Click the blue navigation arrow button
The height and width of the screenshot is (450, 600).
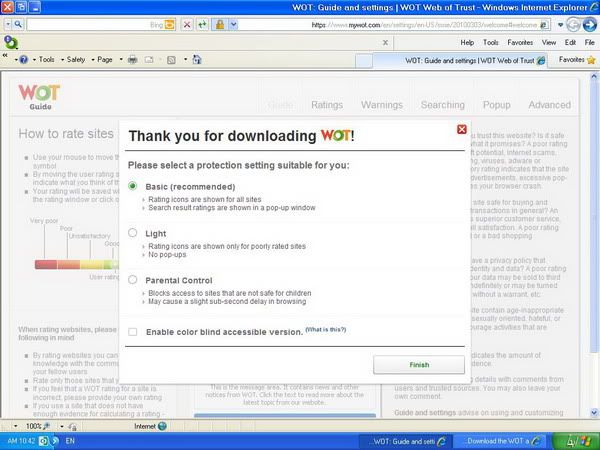pyautogui.click(x=590, y=25)
